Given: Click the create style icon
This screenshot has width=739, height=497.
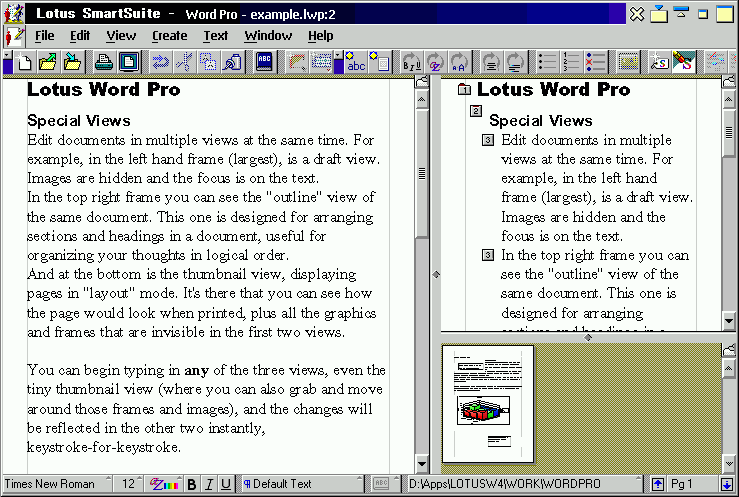Looking at the screenshot, I should click(659, 62).
